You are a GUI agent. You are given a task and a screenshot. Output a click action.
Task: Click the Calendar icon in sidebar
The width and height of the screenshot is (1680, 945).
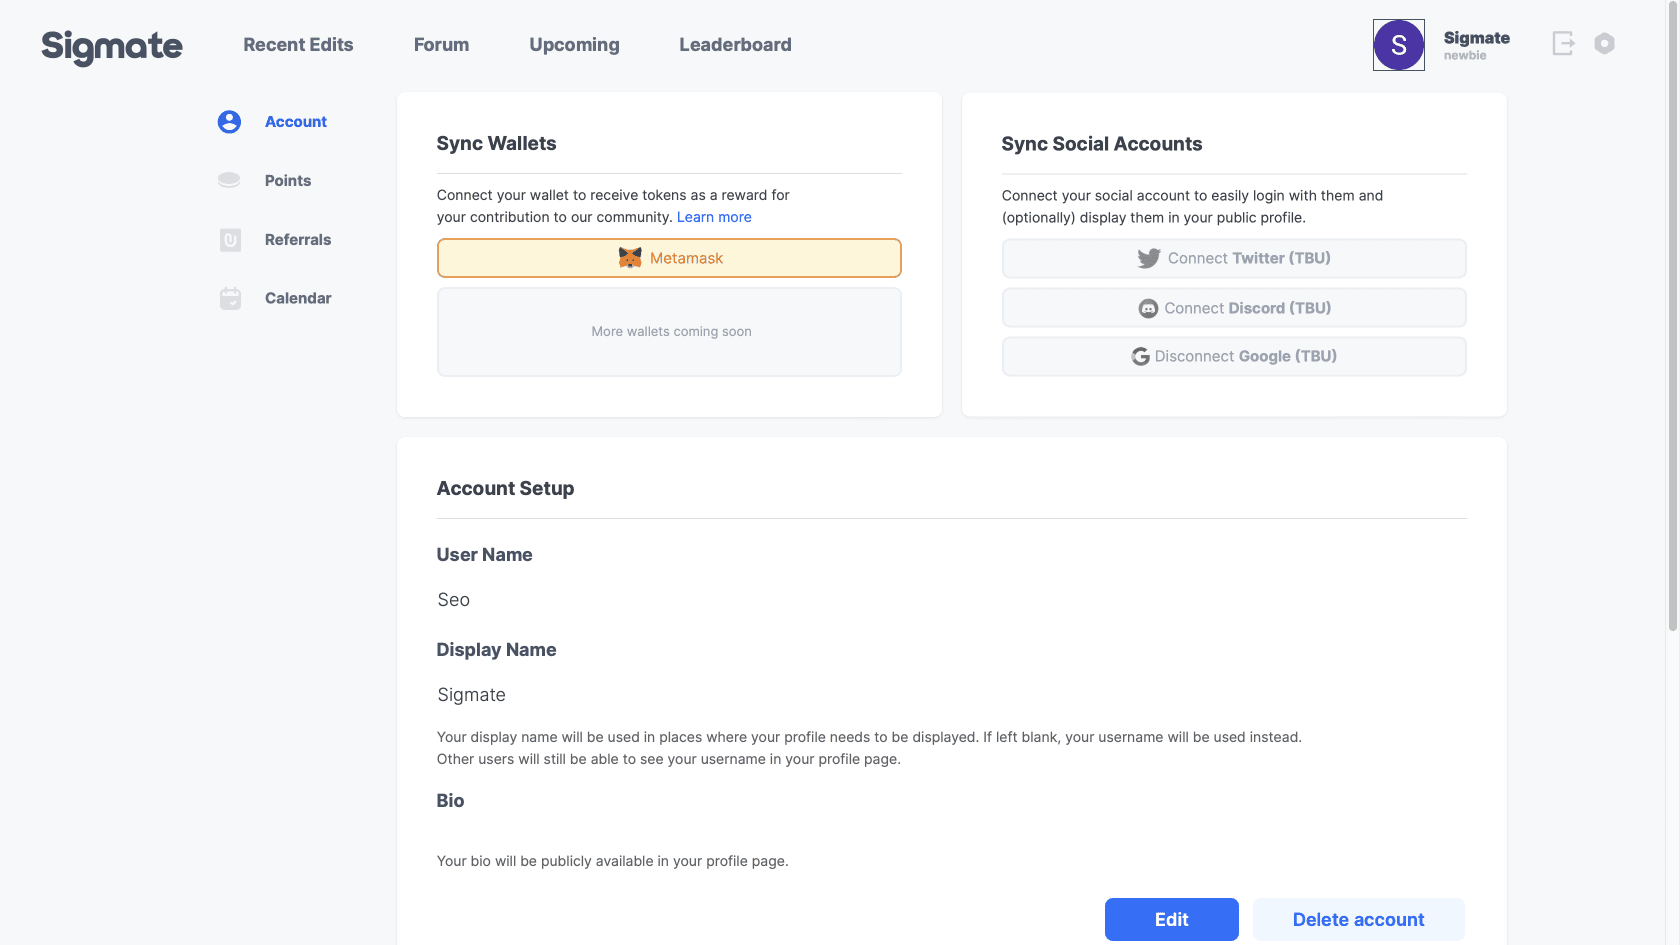pos(230,298)
